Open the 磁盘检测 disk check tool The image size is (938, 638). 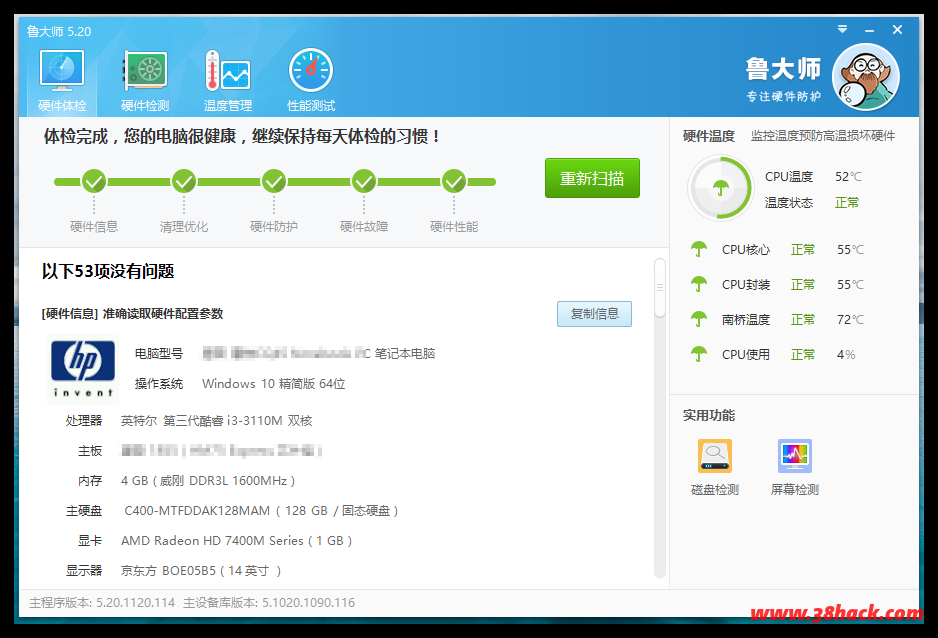715,468
